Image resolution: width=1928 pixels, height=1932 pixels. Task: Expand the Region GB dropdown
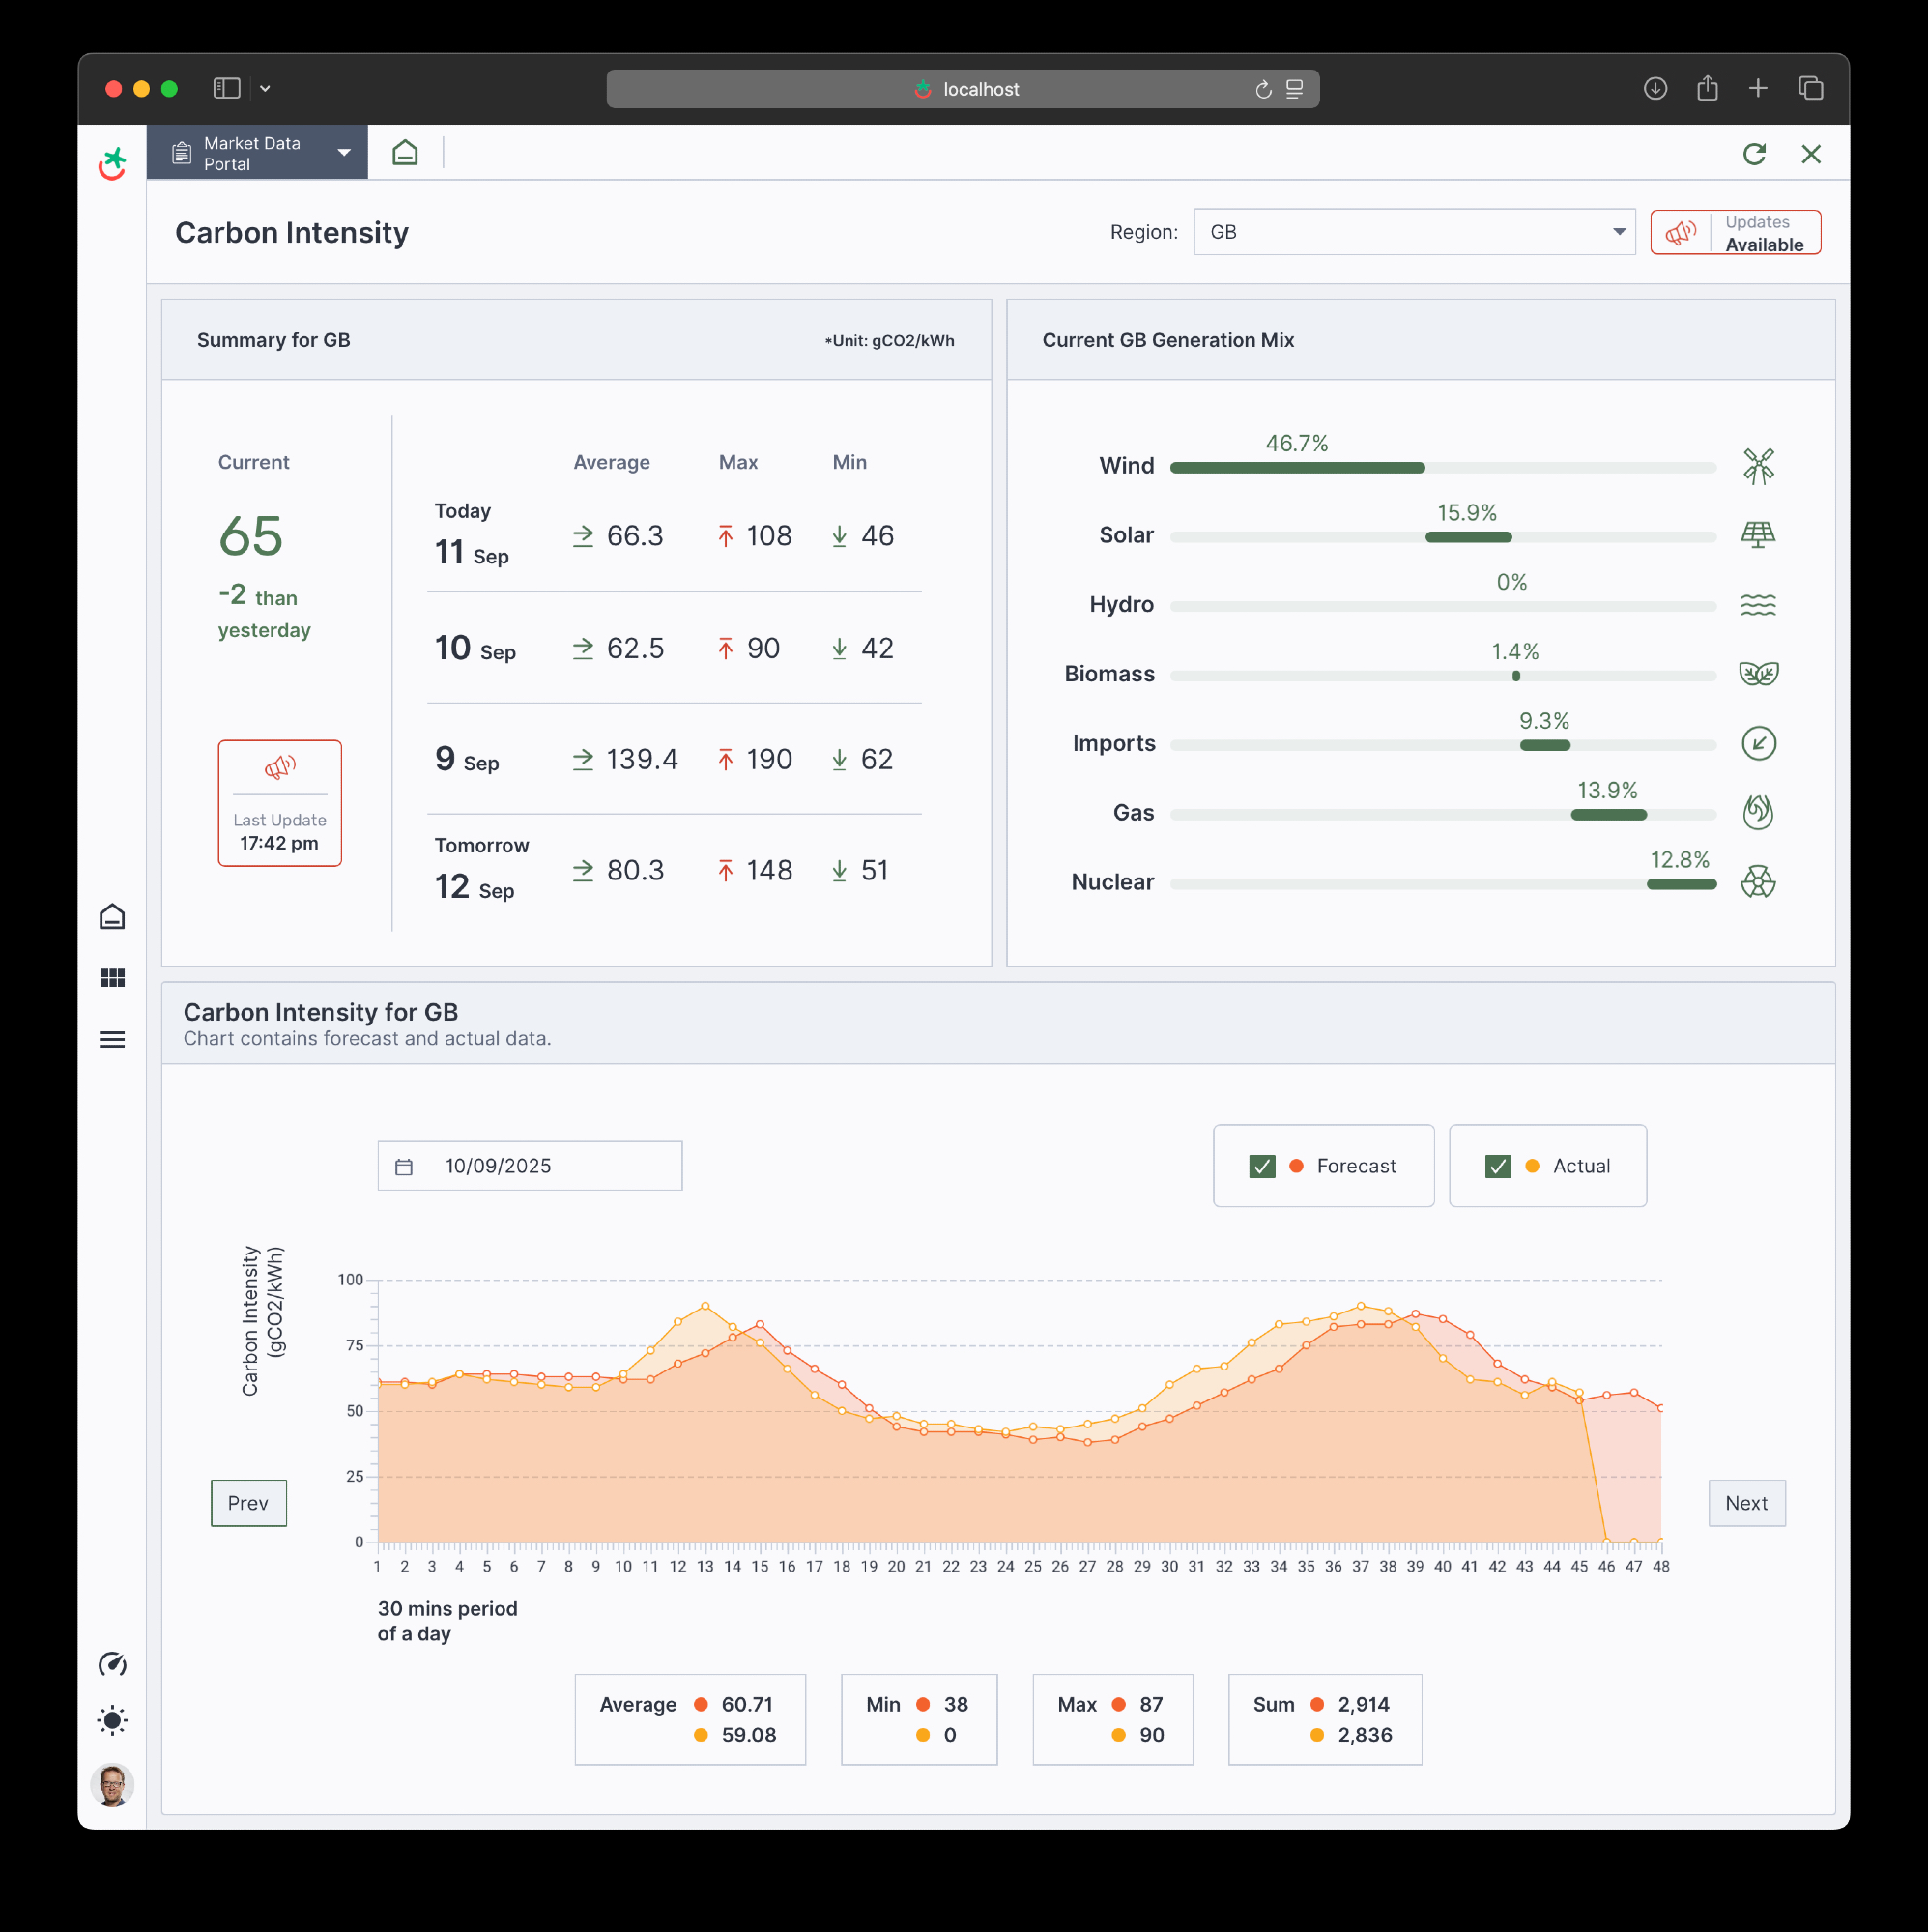tap(1414, 232)
